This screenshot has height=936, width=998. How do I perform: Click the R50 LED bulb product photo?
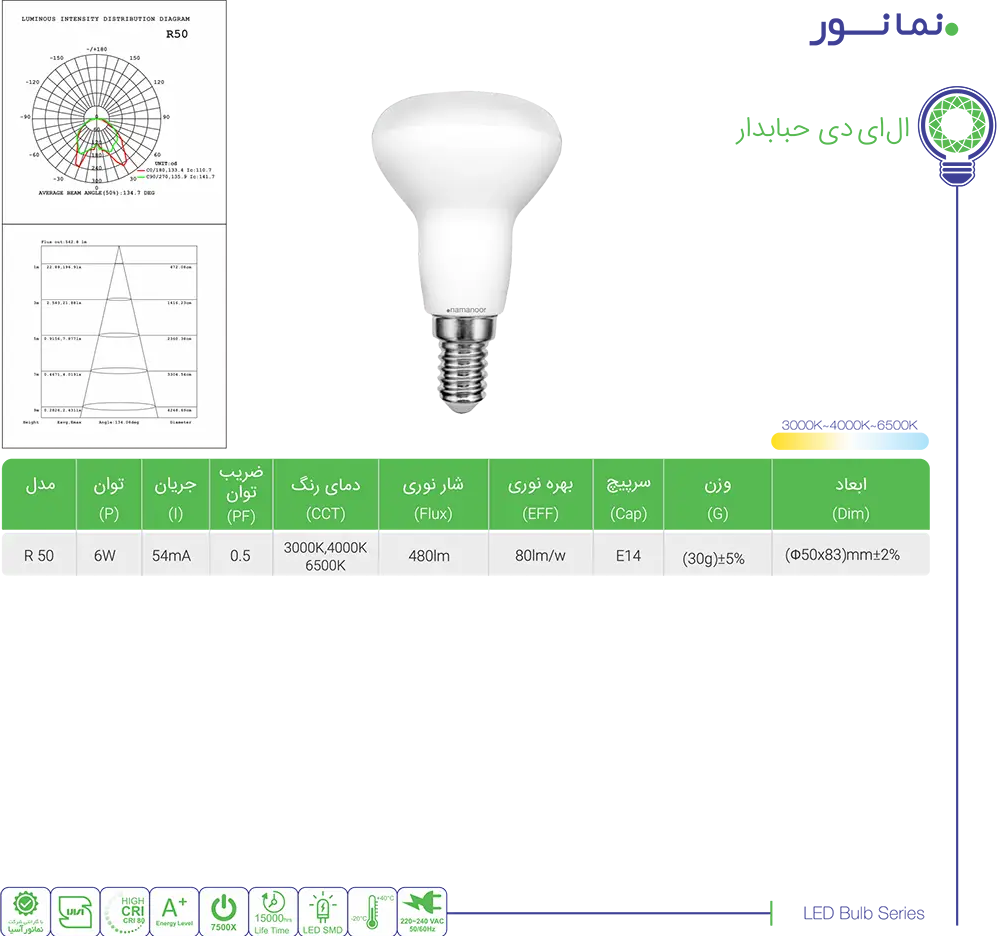(x=467, y=250)
